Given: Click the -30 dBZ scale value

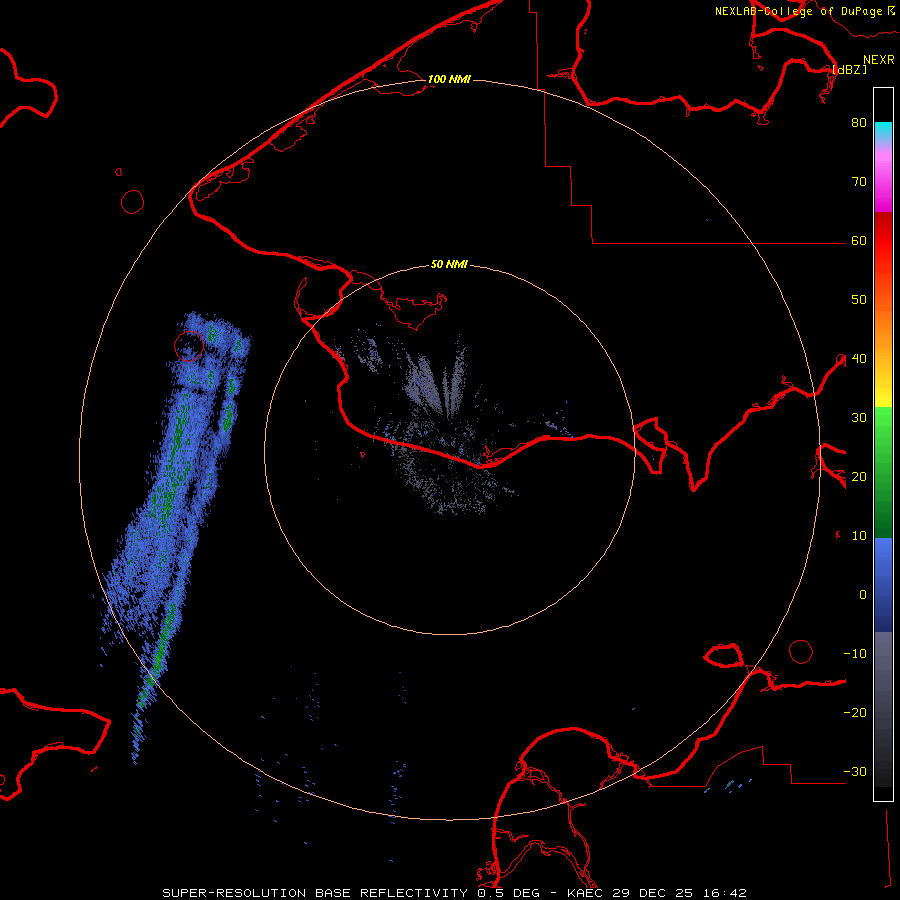Looking at the screenshot, I should click(x=855, y=772).
